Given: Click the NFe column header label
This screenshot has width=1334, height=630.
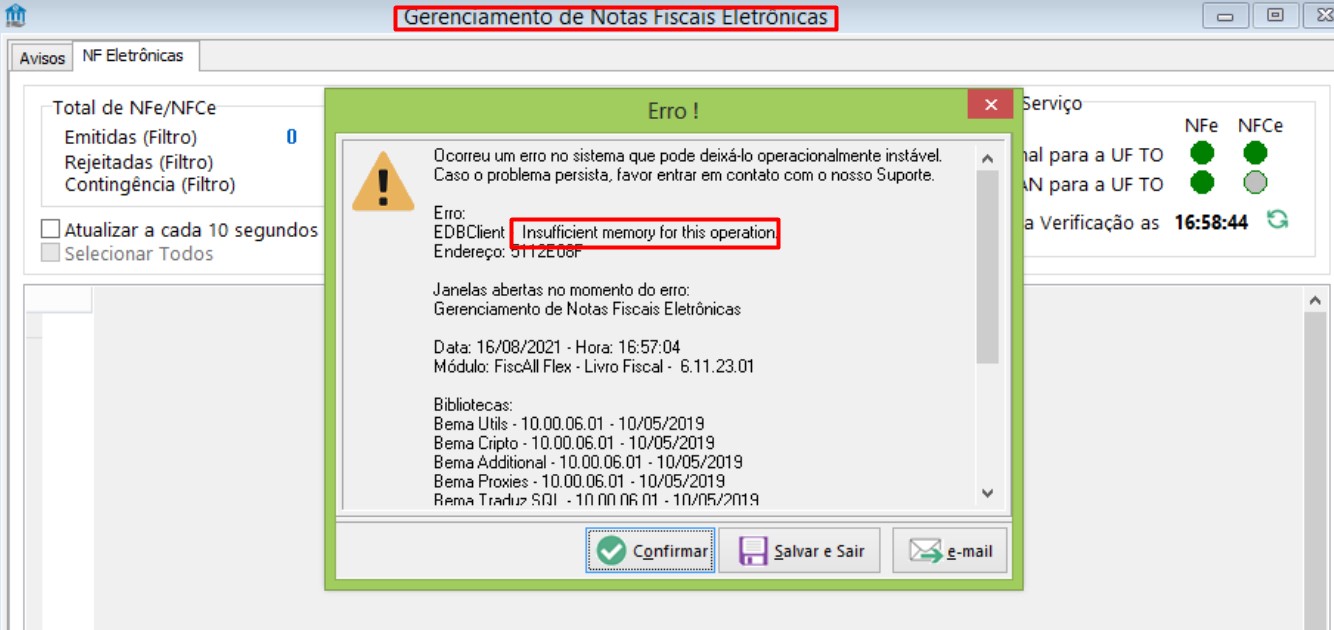Looking at the screenshot, I should [x=1201, y=126].
